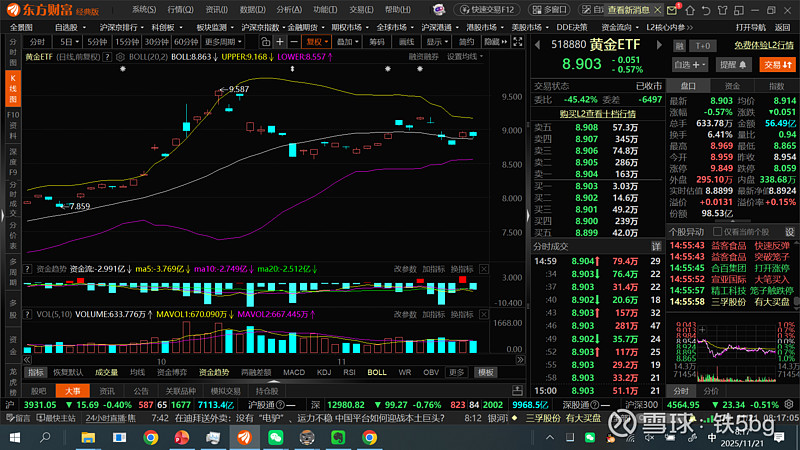The image size is (800, 450).
Task: Toggle 成交量 indicator
Action: point(106,372)
